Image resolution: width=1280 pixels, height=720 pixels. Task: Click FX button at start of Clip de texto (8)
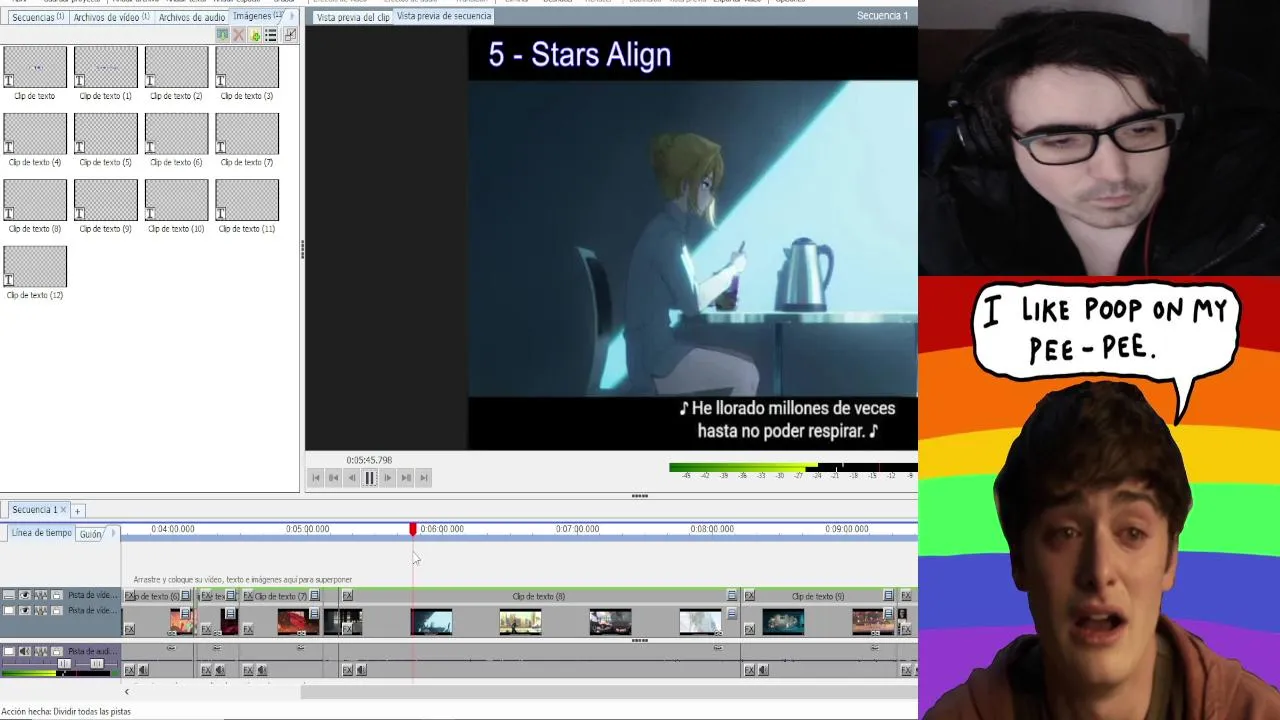pyautogui.click(x=347, y=595)
